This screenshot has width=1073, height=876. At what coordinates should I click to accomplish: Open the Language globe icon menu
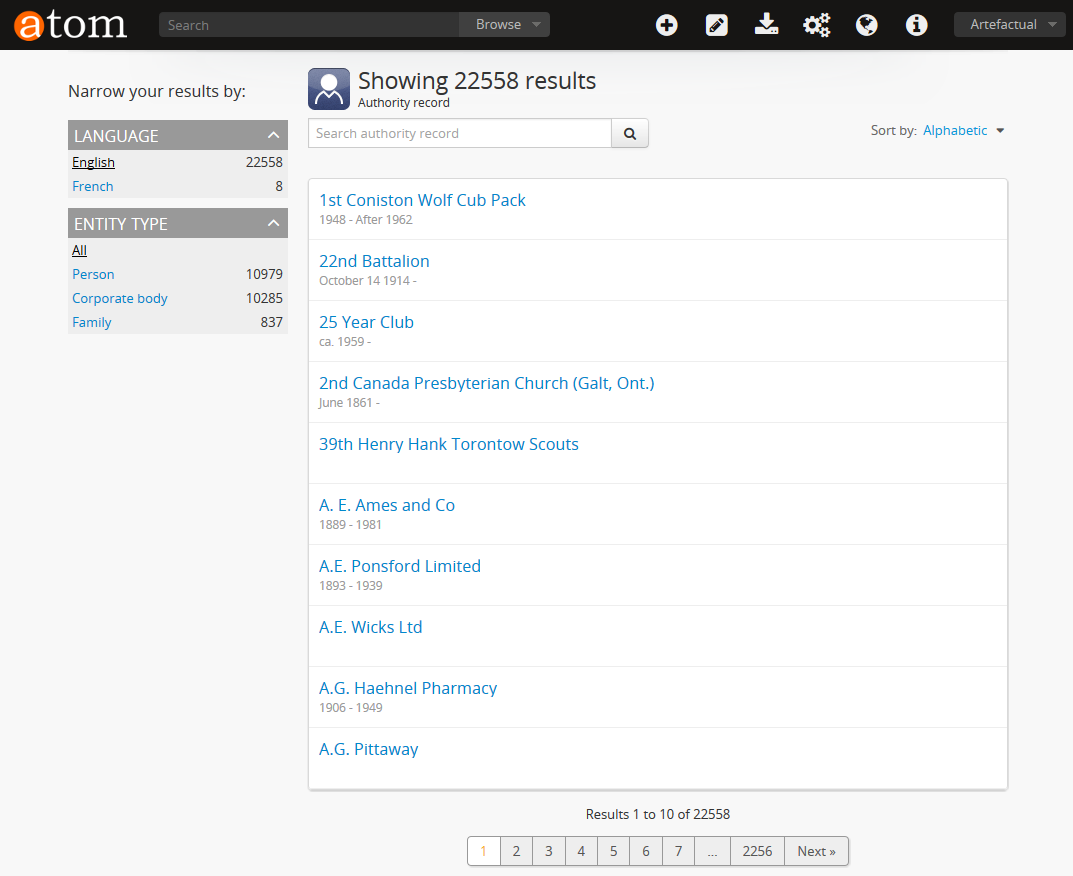point(867,25)
